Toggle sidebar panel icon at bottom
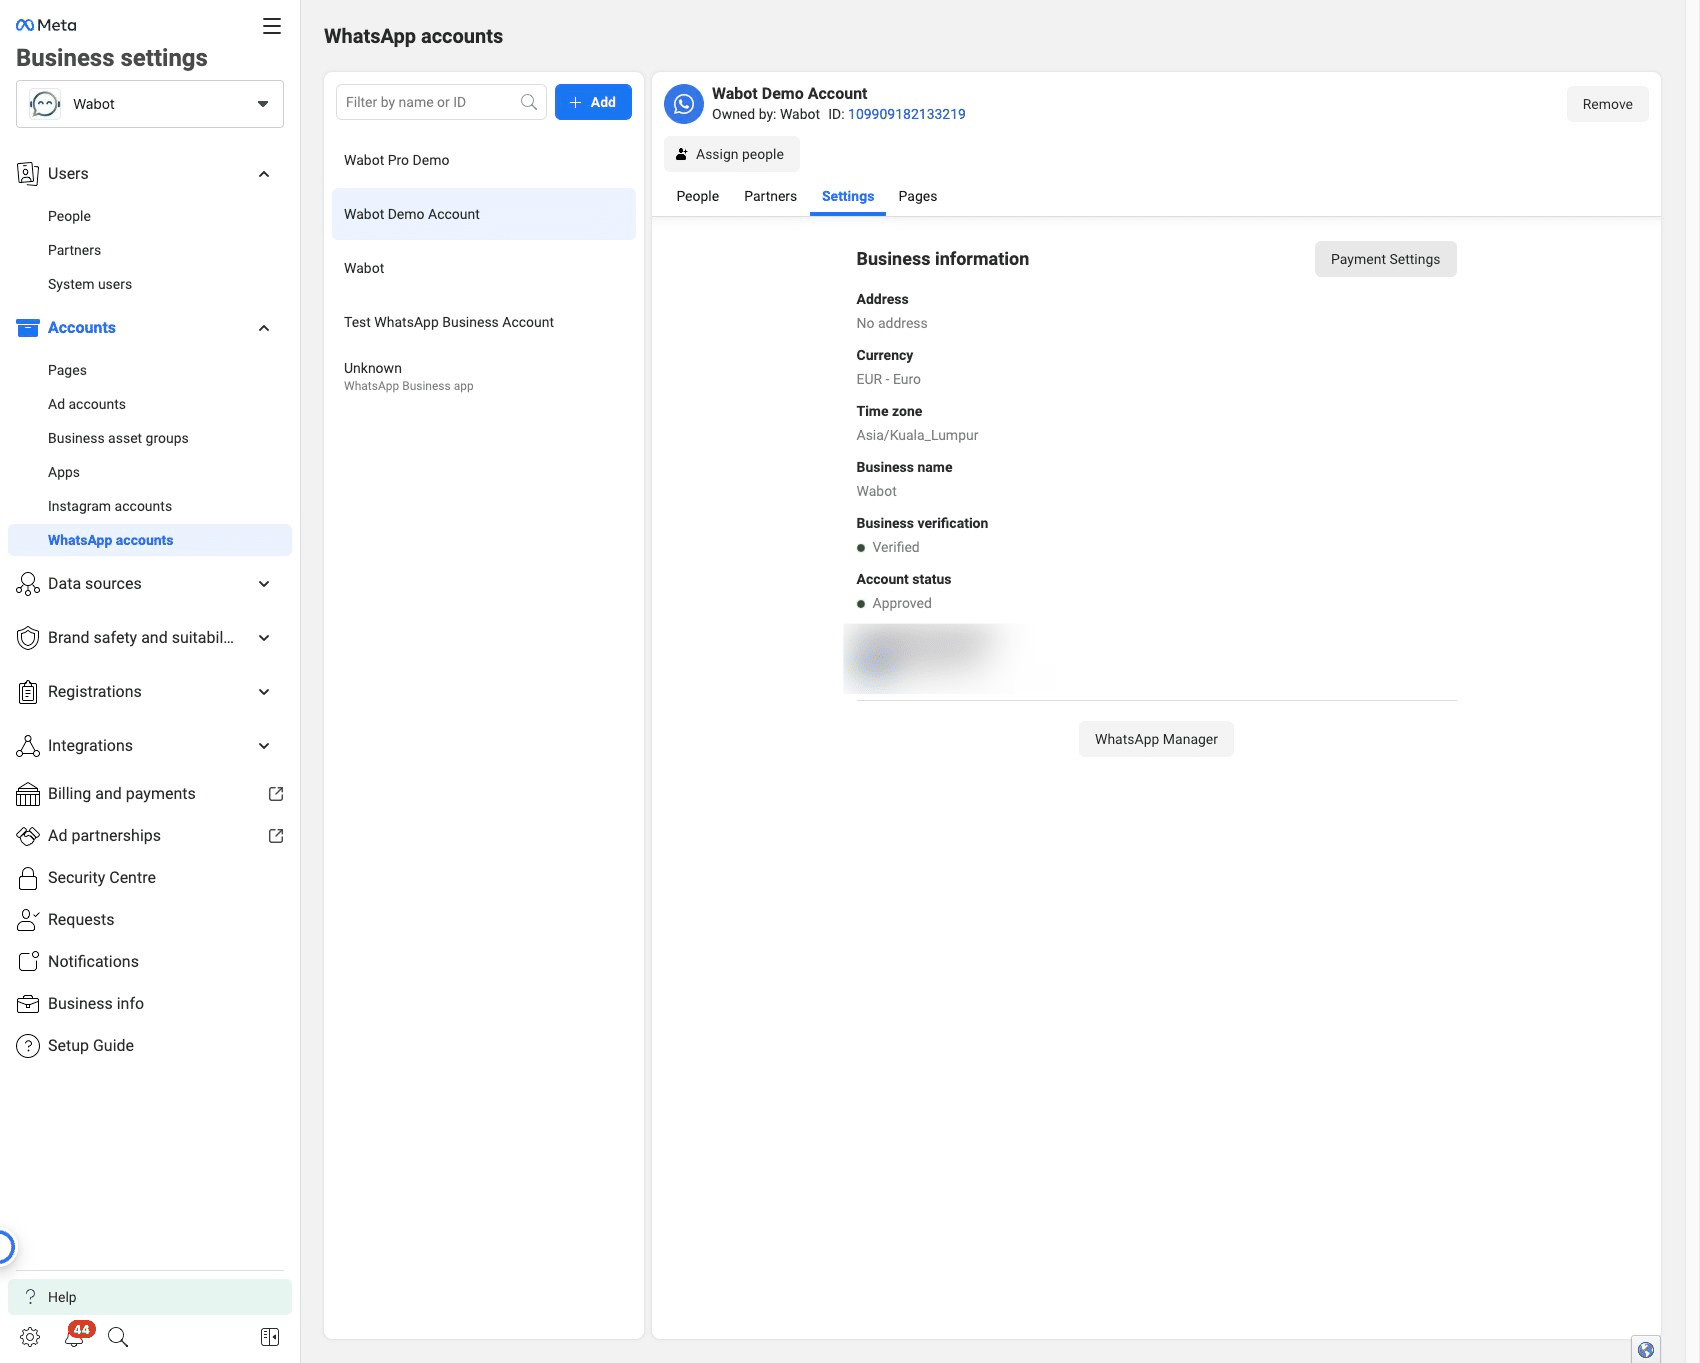 point(270,1337)
